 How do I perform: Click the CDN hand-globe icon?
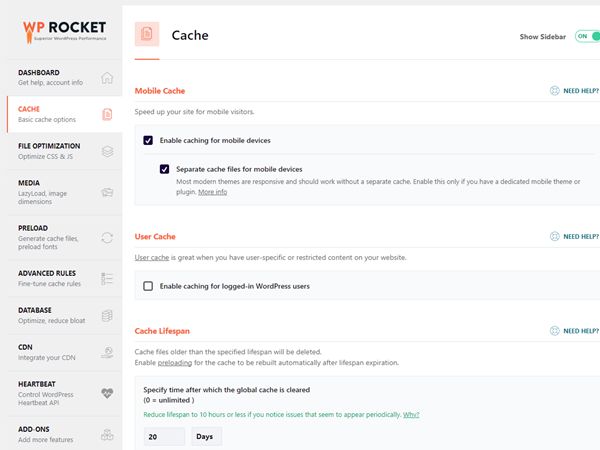[107, 352]
